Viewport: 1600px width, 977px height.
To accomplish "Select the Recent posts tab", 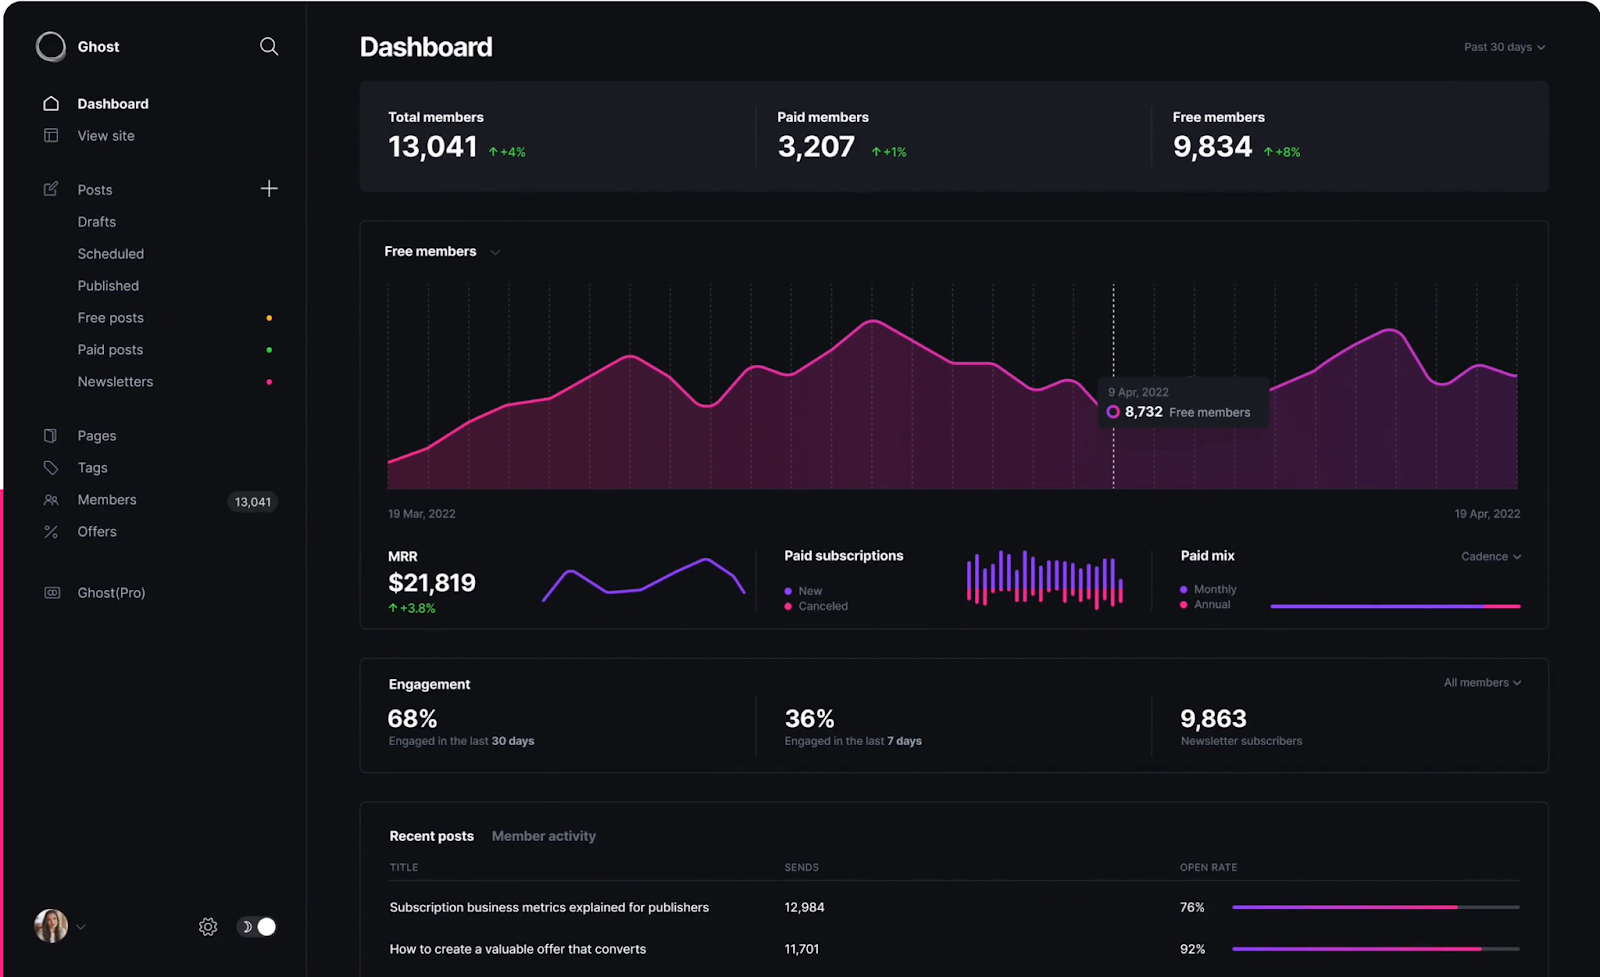I will (431, 836).
